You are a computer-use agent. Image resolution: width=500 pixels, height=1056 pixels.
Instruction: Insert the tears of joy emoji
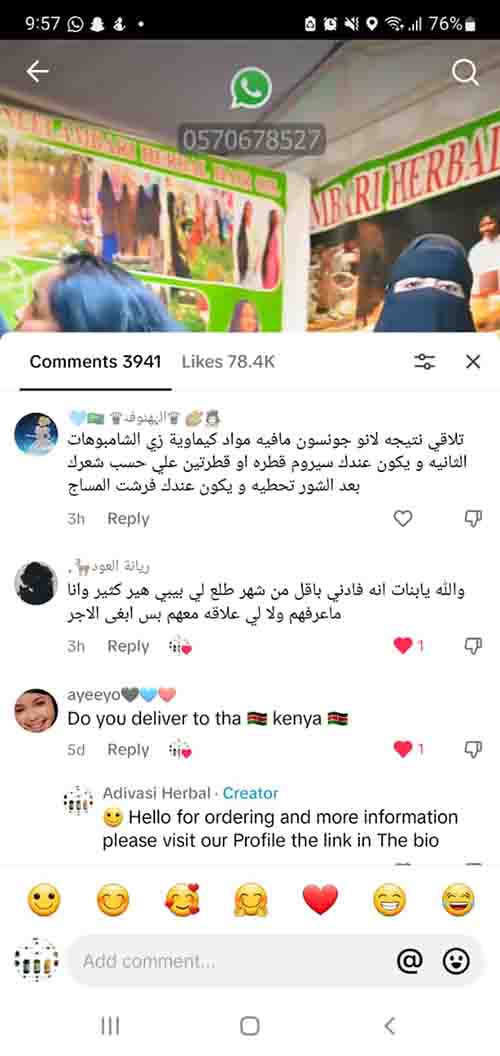pyautogui.click(x=458, y=900)
